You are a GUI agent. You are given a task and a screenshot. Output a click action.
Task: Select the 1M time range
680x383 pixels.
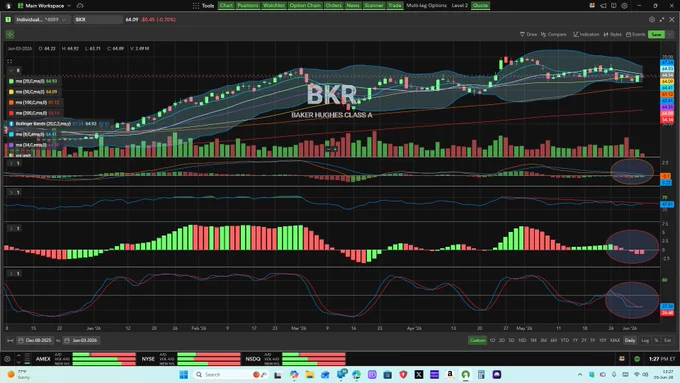point(533,340)
